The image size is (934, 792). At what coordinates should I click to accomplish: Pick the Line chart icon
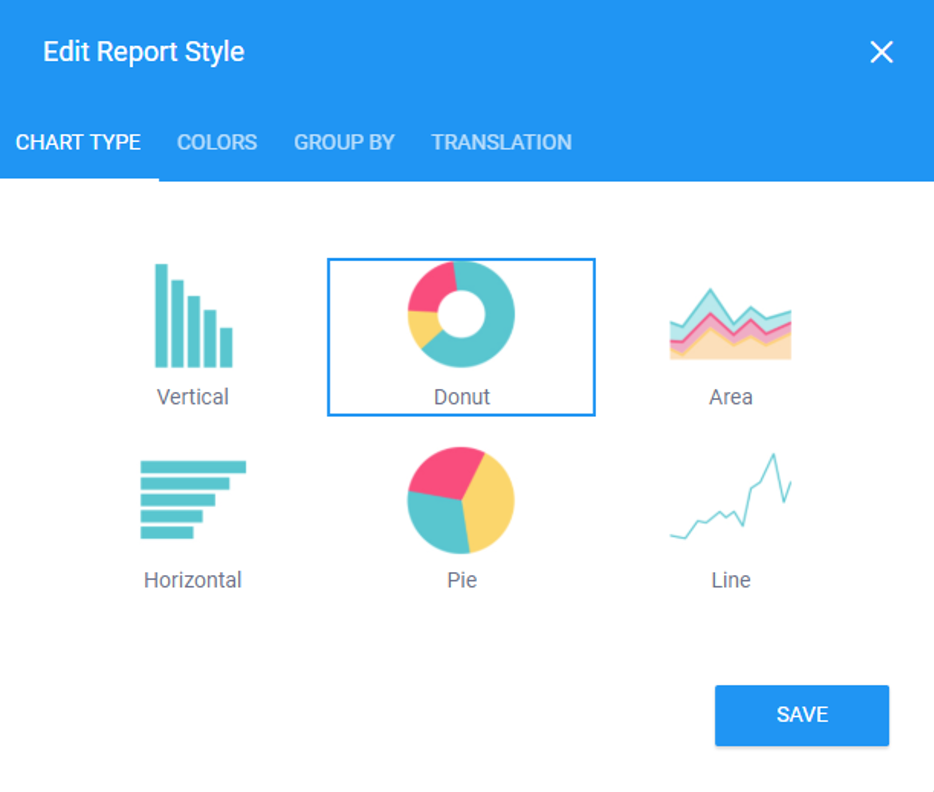[x=730, y=498]
